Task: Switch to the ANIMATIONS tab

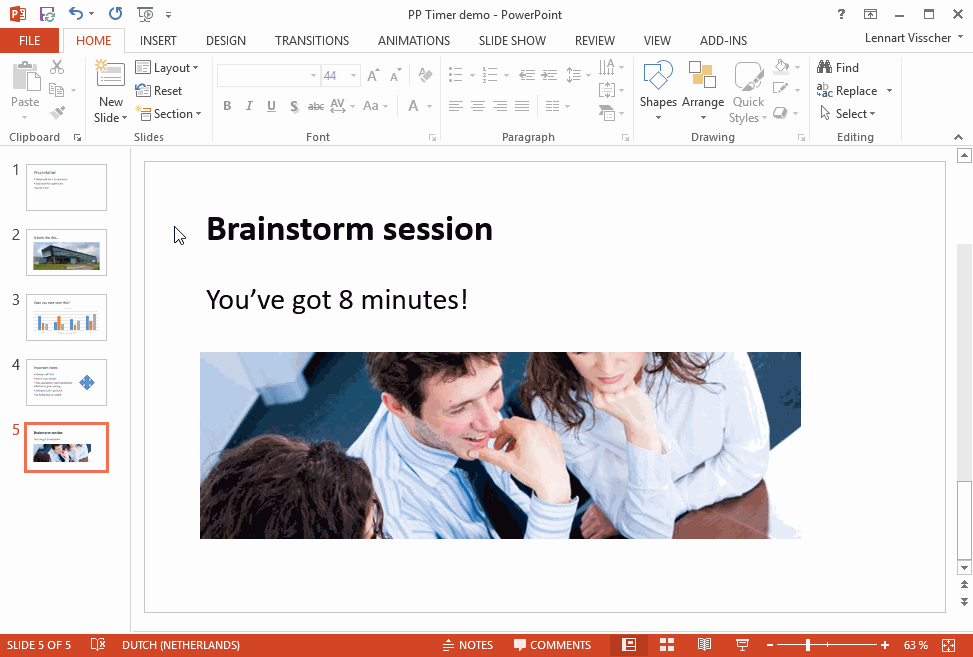Action: 414,40
